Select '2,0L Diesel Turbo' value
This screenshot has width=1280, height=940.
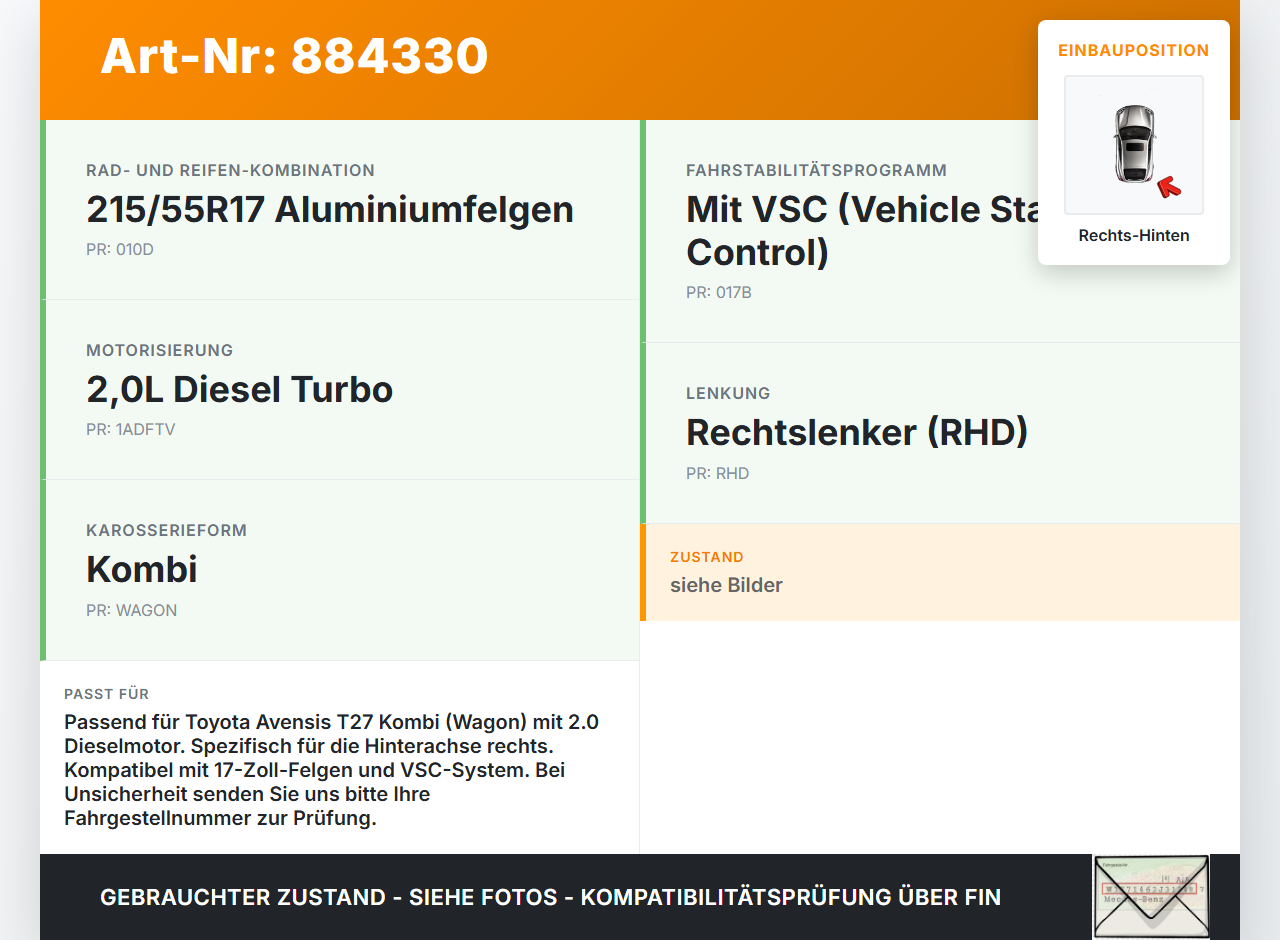[x=240, y=389]
